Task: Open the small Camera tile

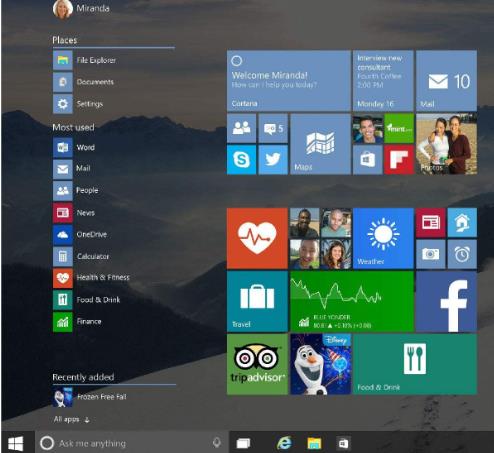Action: (430, 254)
